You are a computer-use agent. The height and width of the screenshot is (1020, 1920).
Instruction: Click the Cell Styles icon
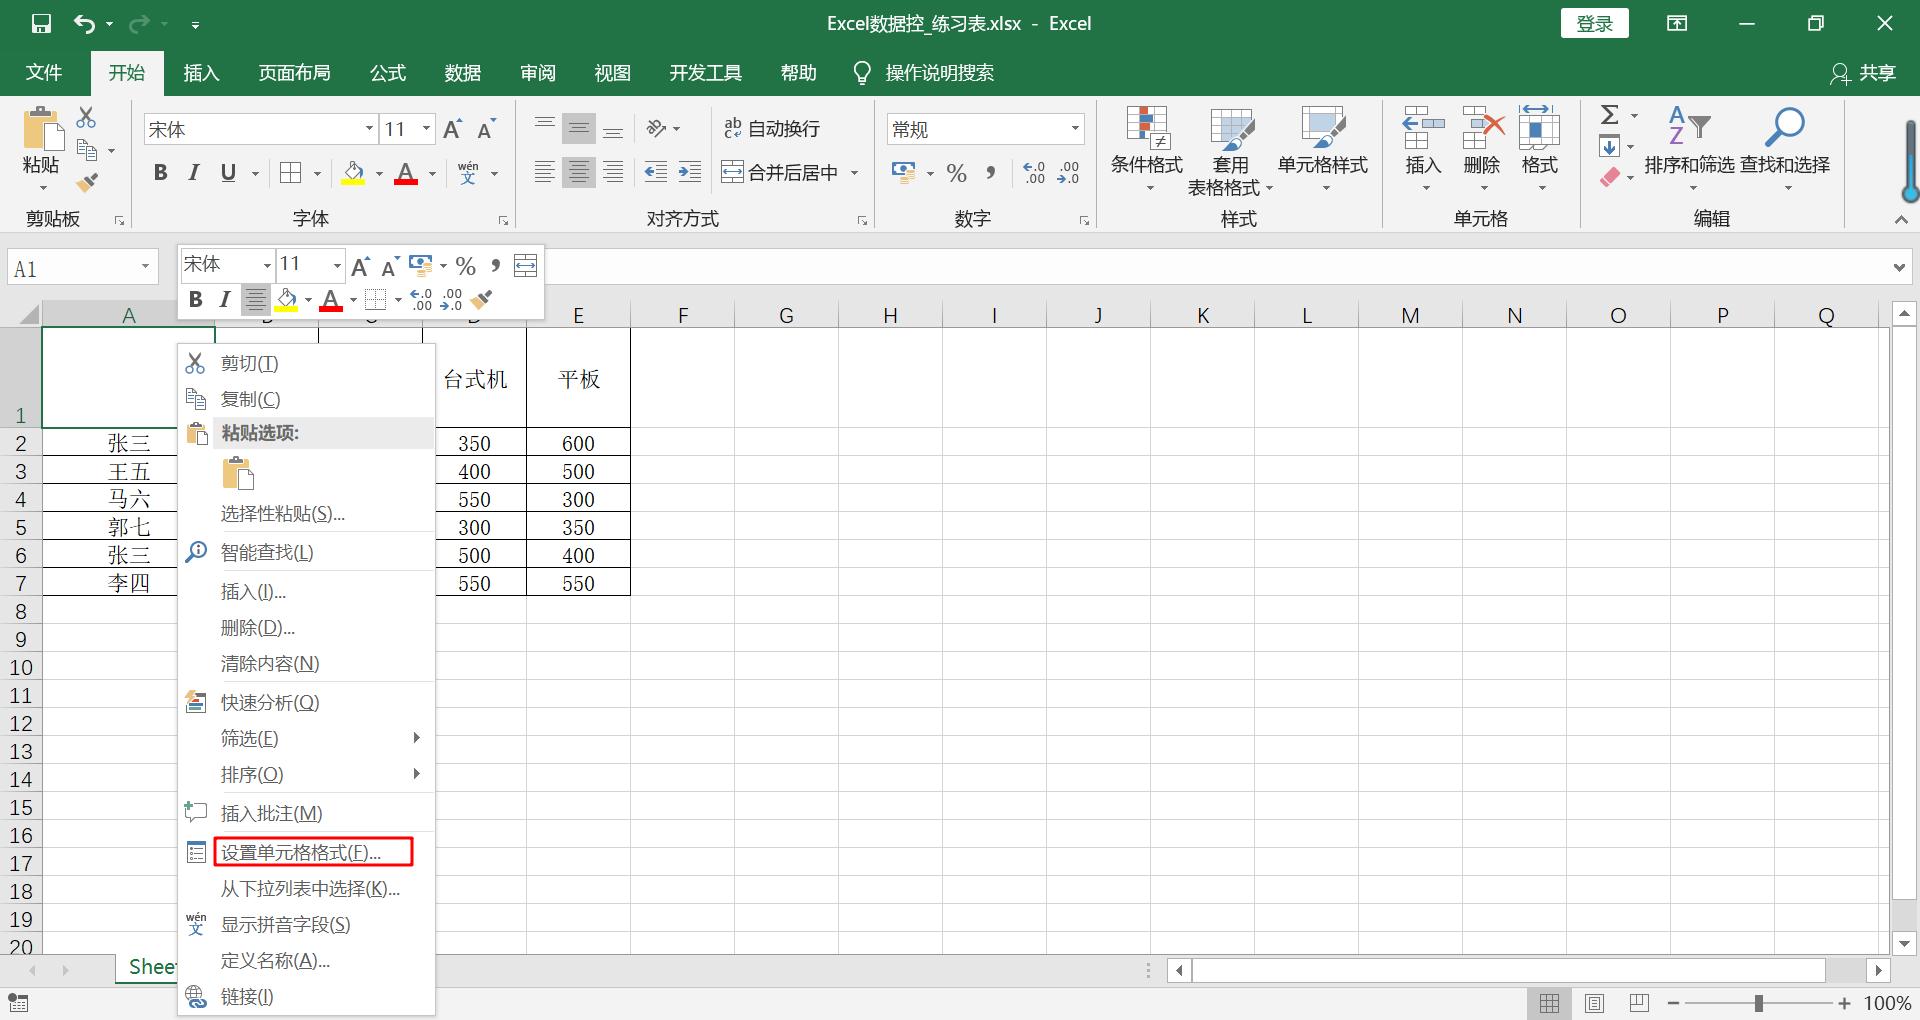point(1322,150)
